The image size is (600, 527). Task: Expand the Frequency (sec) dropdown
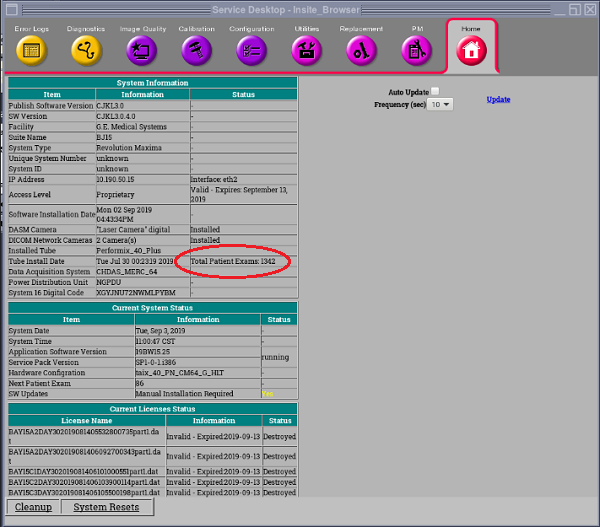point(441,104)
